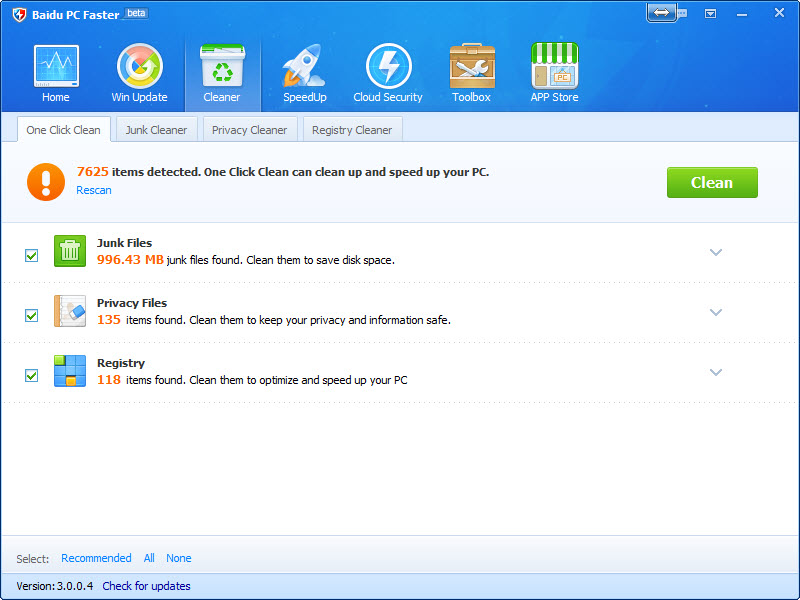Screen dimensions: 800x600
Task: Switch to the Privacy Cleaner tab
Action: (x=249, y=130)
